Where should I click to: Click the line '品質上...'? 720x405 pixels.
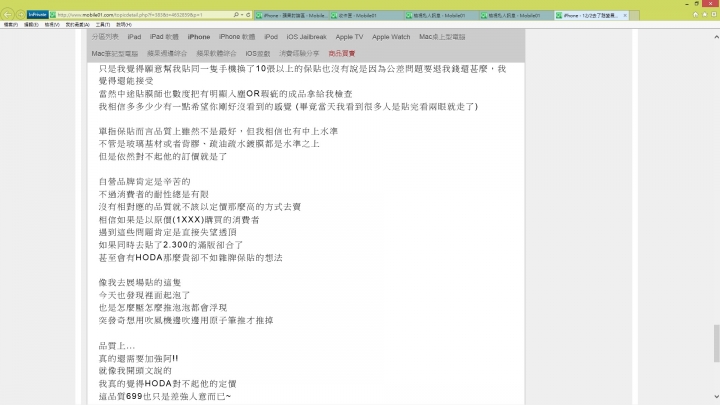coord(117,346)
